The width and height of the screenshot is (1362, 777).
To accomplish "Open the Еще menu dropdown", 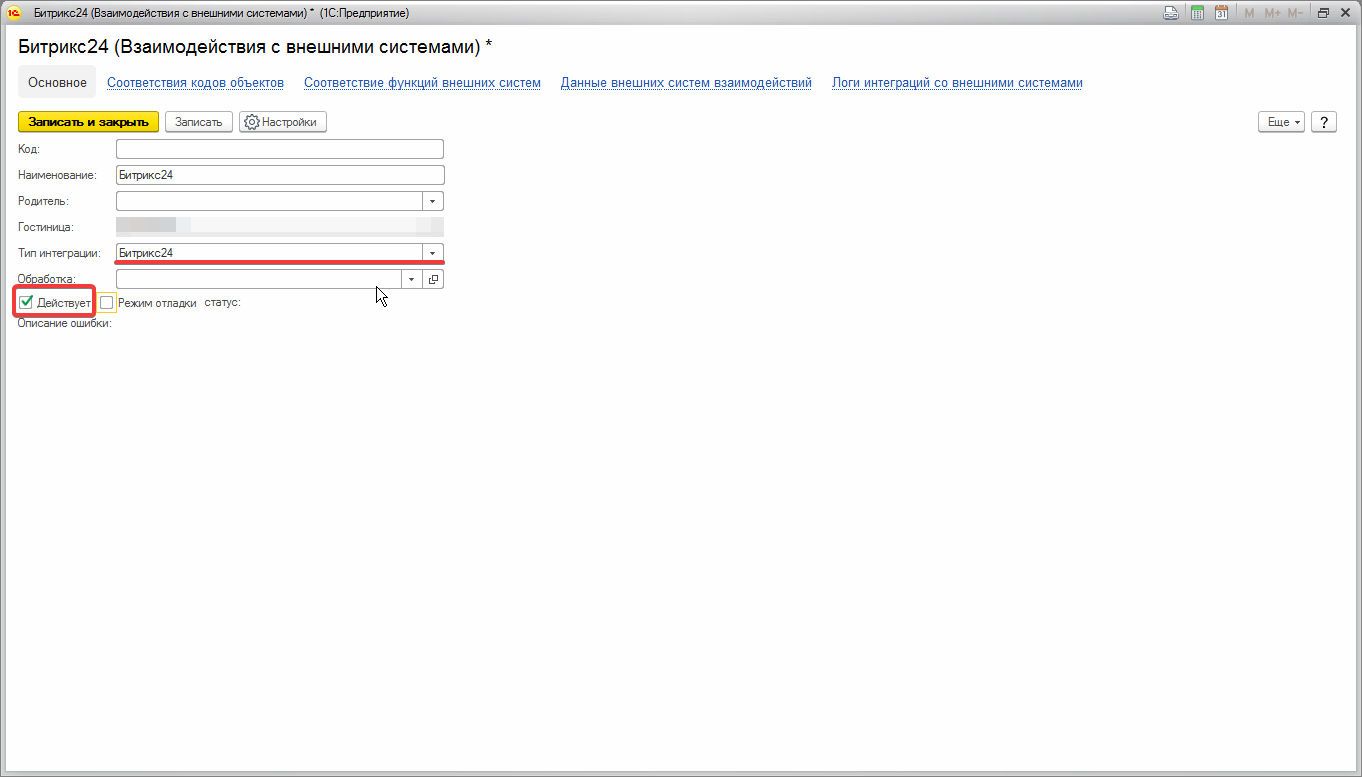I will coord(1281,122).
